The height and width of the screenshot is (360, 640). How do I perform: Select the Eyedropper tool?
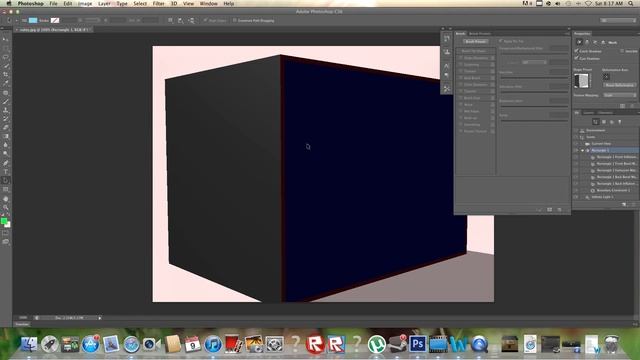6,83
